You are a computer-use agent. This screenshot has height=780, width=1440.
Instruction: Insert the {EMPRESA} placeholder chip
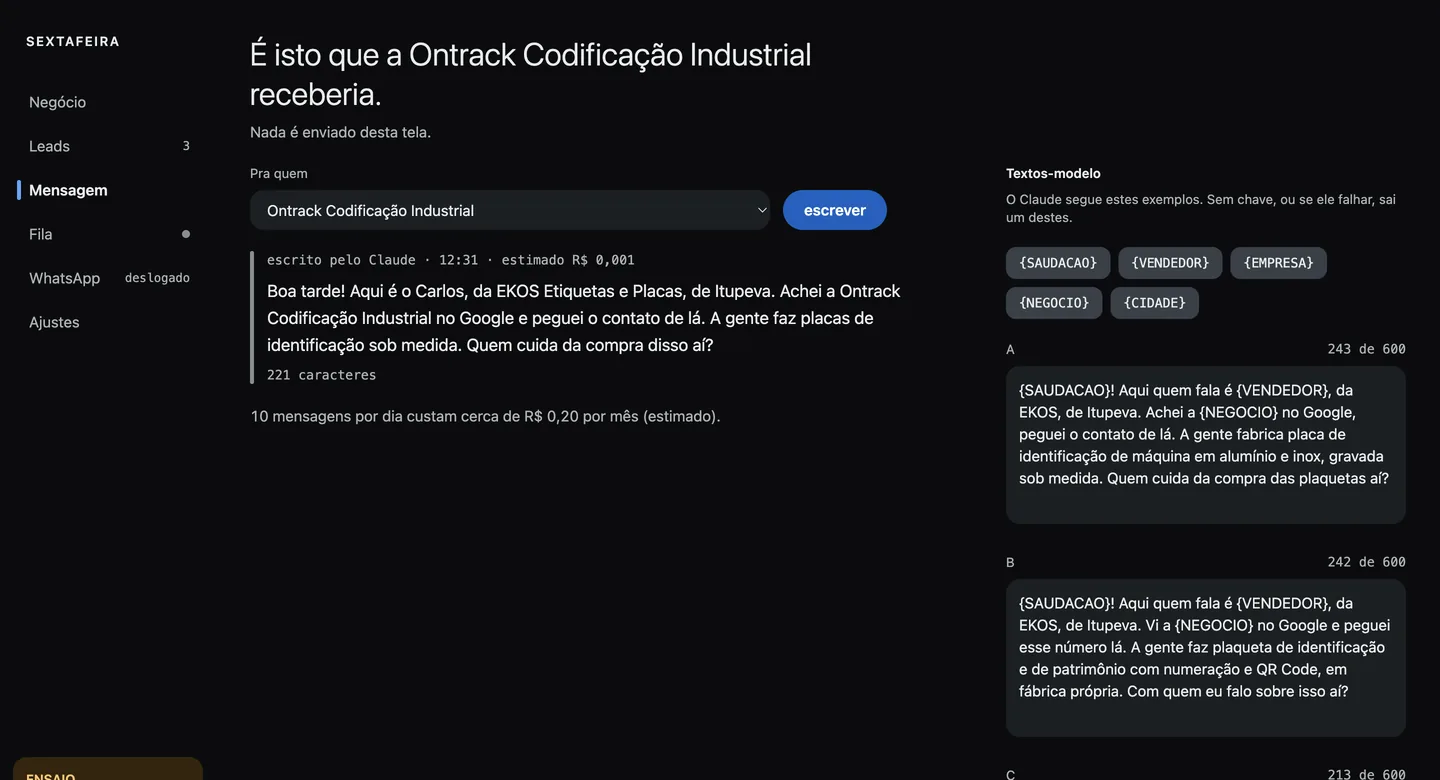1278,263
